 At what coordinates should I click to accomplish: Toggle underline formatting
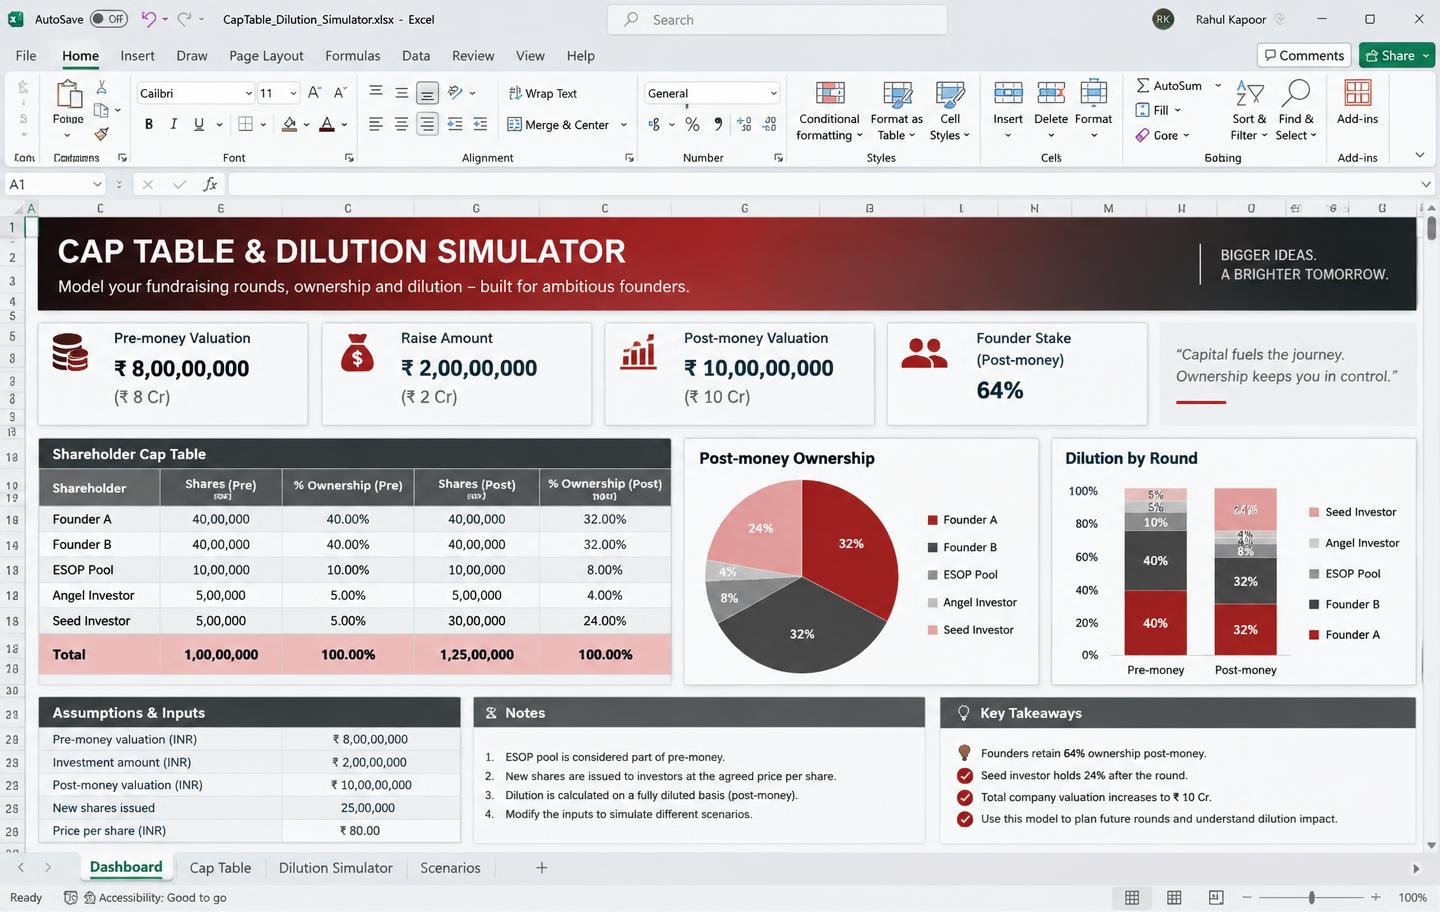198,124
